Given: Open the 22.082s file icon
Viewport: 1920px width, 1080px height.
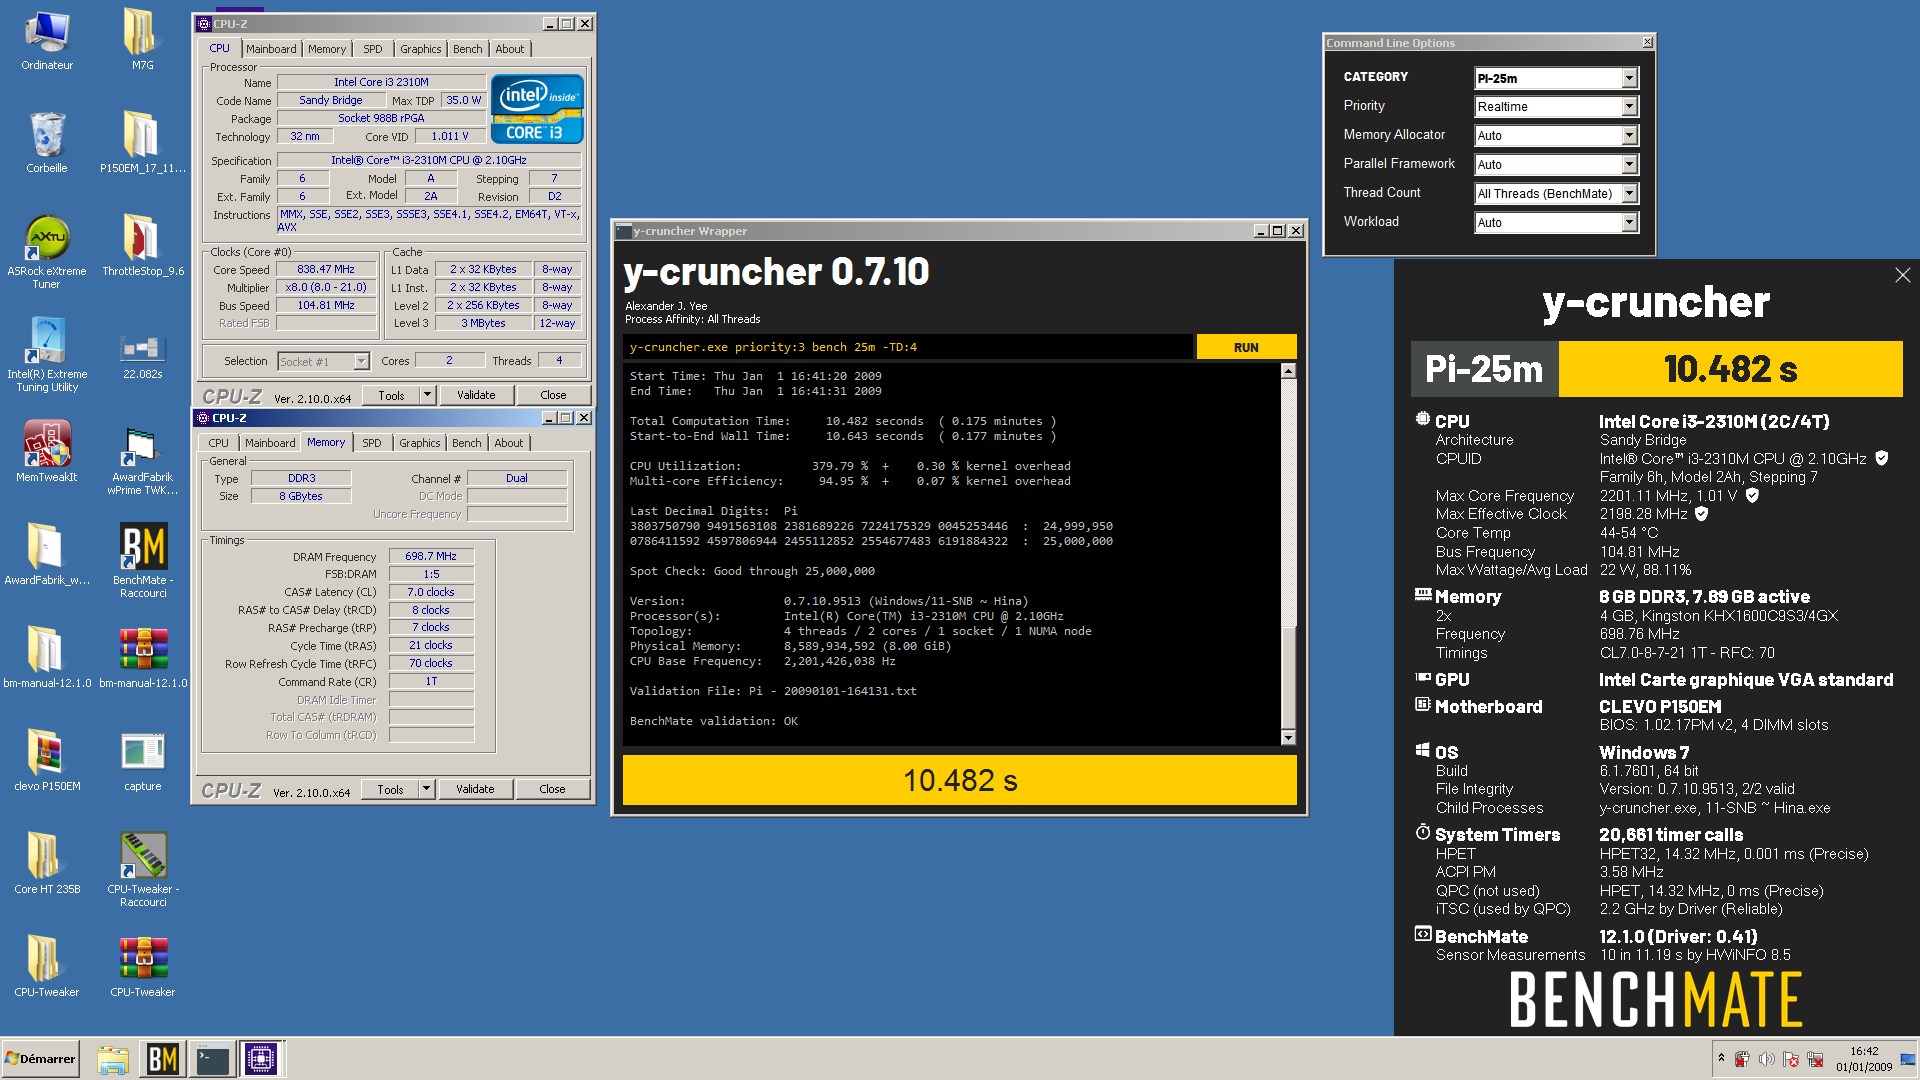Looking at the screenshot, I should point(142,354).
